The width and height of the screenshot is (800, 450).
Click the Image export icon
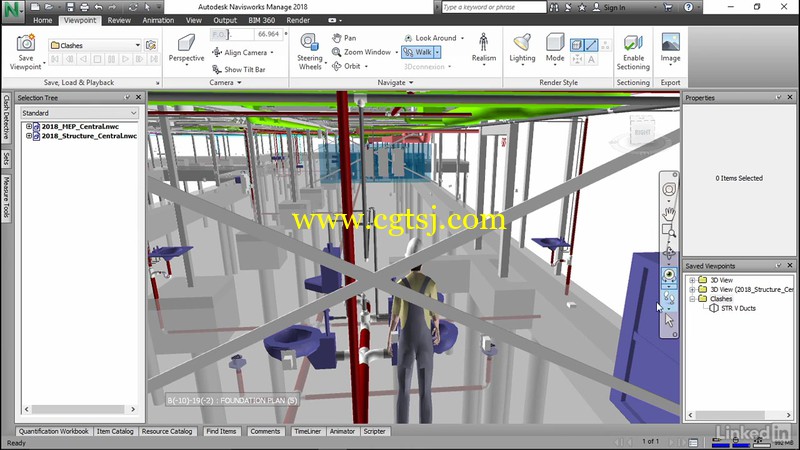pos(670,43)
